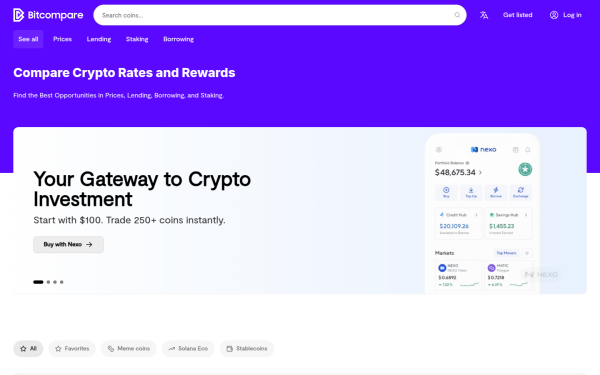Click the Nexo app phone mockup image

coord(483,214)
